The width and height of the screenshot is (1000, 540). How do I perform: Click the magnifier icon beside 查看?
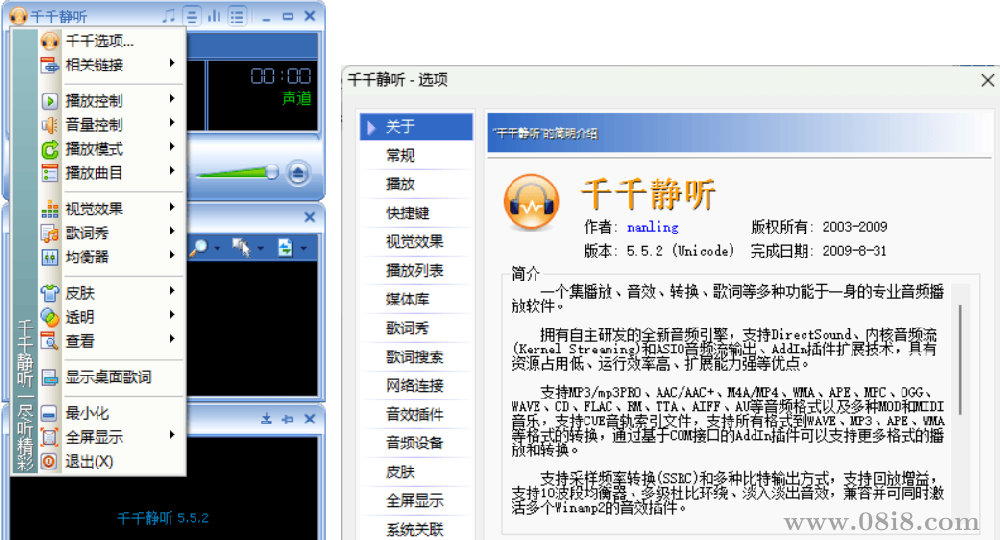pyautogui.click(x=50, y=342)
